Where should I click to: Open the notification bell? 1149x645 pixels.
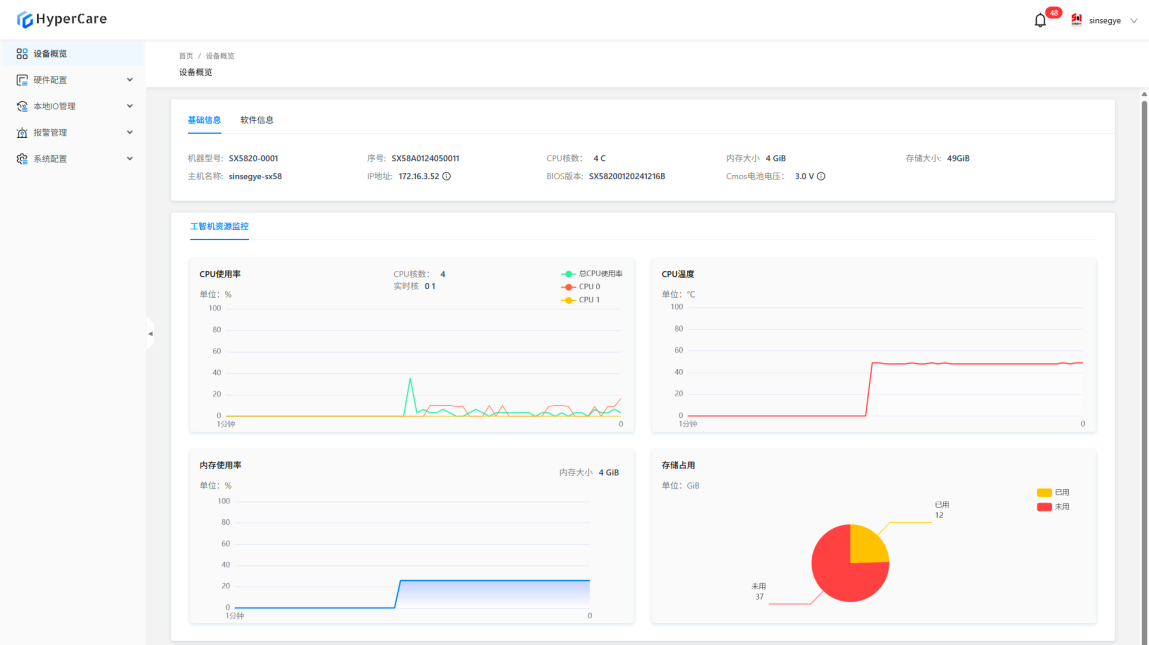1040,20
